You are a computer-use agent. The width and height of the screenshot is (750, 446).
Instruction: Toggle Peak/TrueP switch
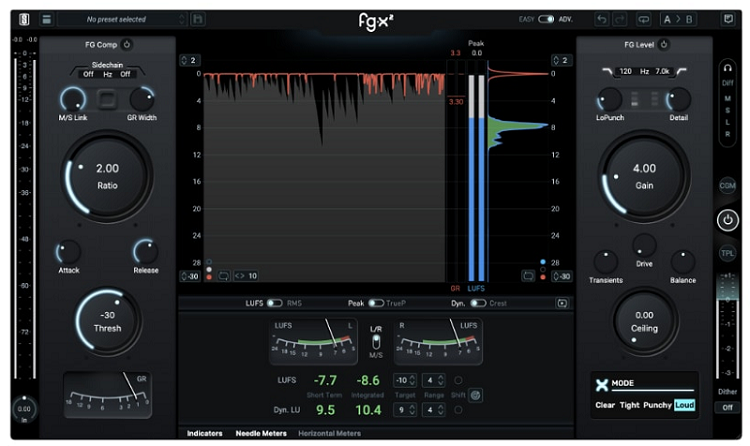[x=376, y=303]
